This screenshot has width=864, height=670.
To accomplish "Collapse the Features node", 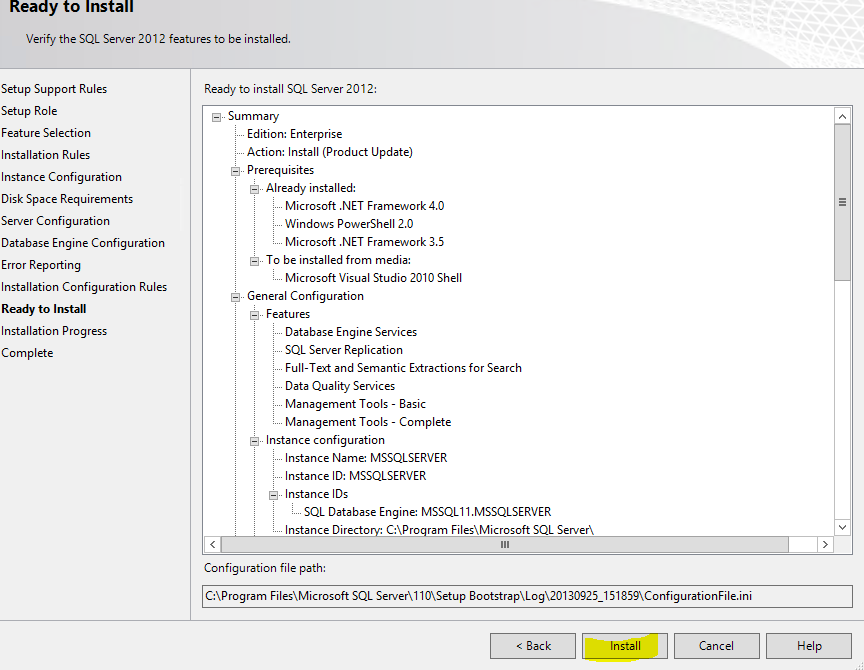I will 255,315.
